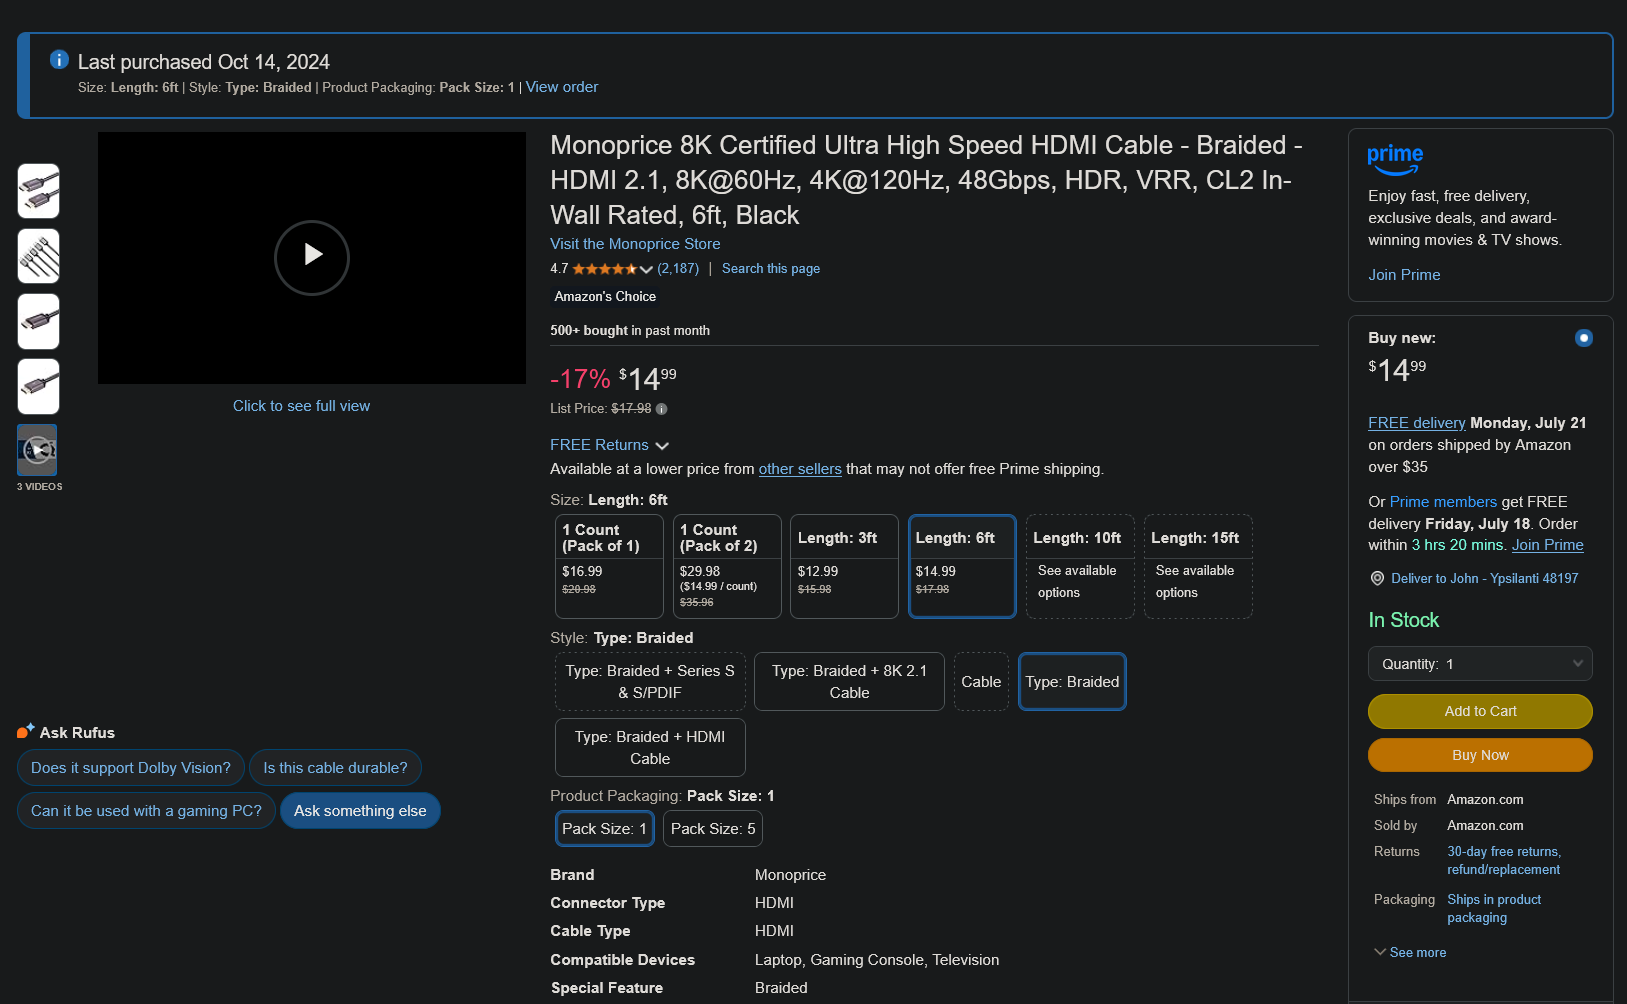
Task: Click to see full view link
Action: [x=301, y=406]
